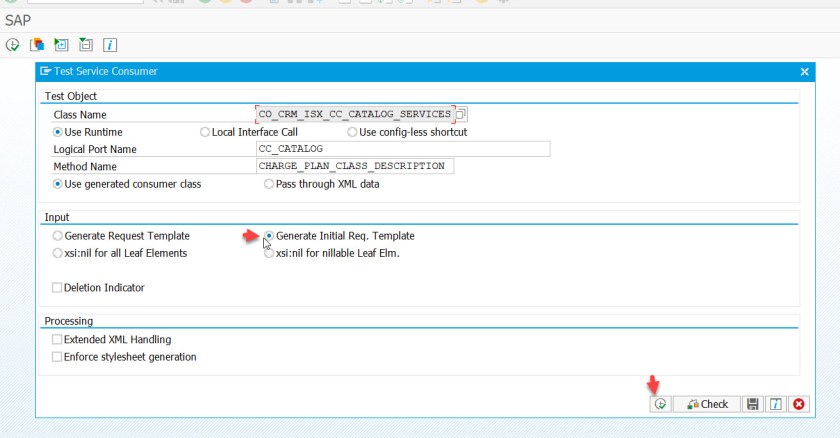Click the SAP title text
The width and height of the screenshot is (840, 438).
point(18,20)
